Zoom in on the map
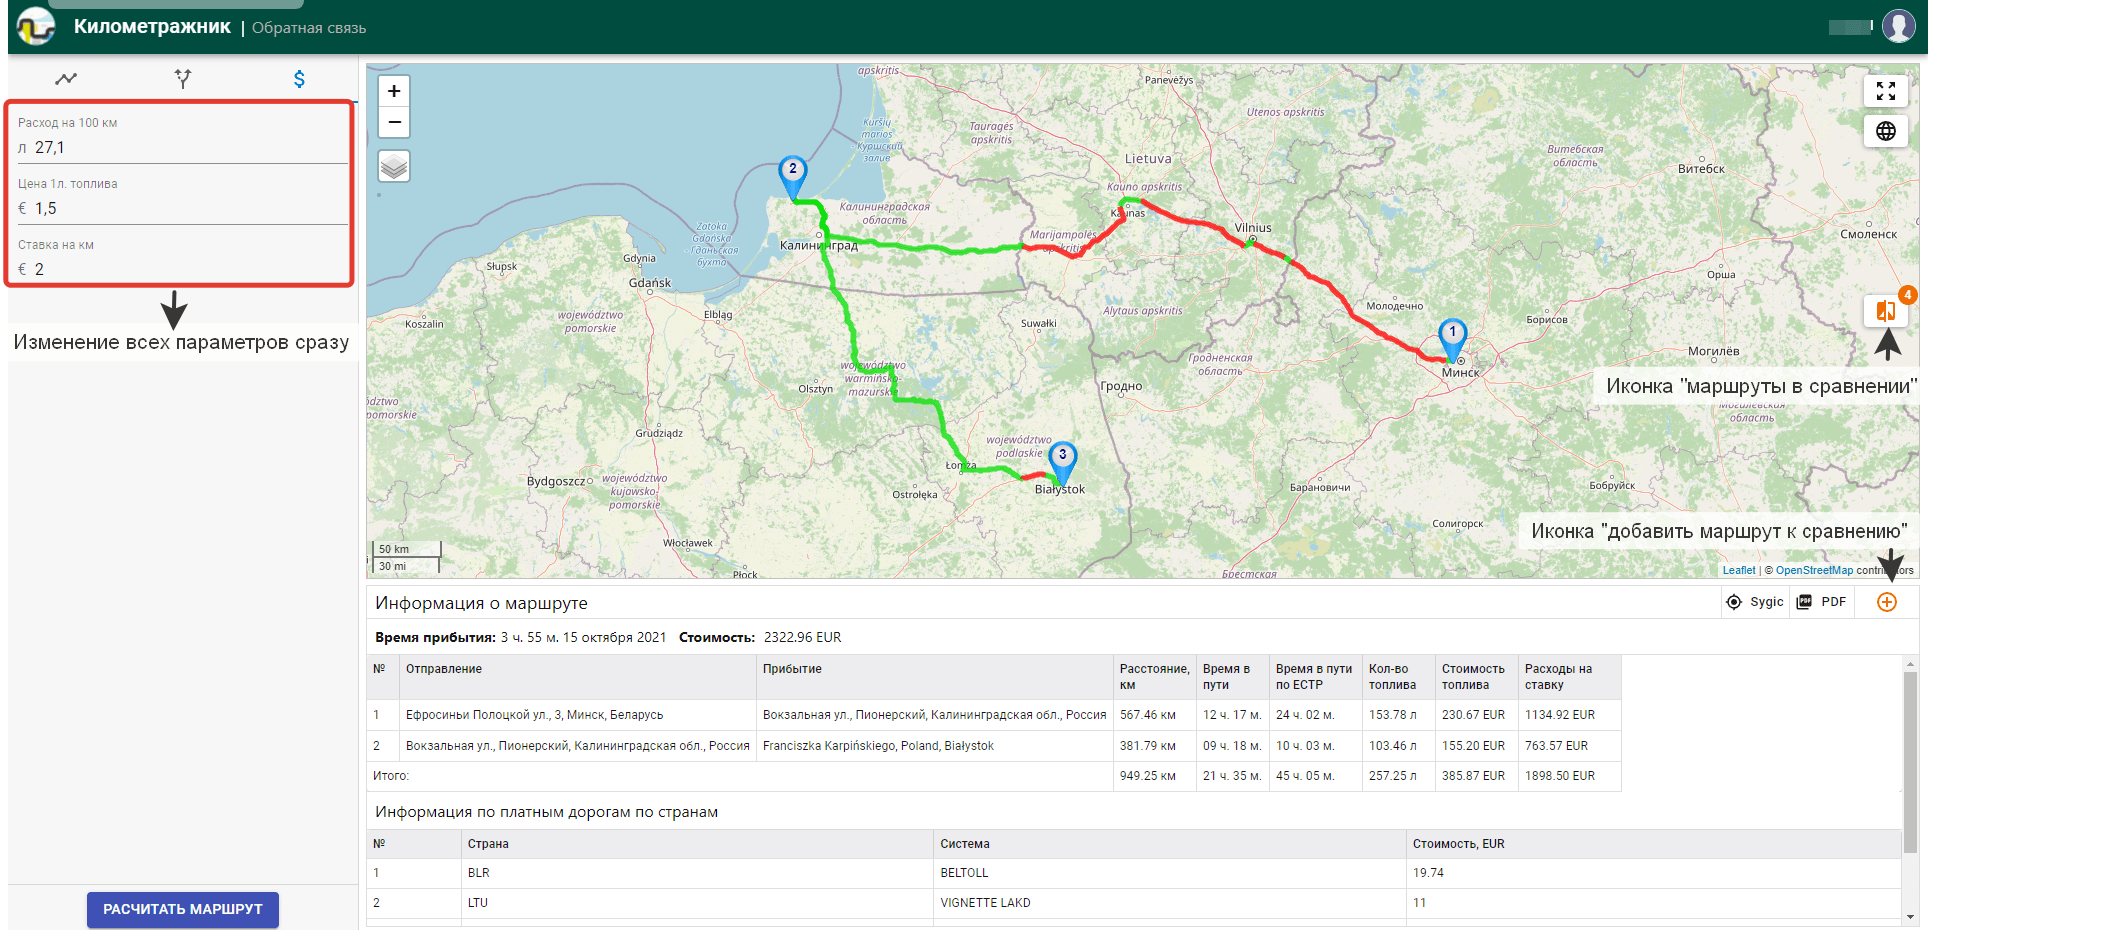 [394, 91]
